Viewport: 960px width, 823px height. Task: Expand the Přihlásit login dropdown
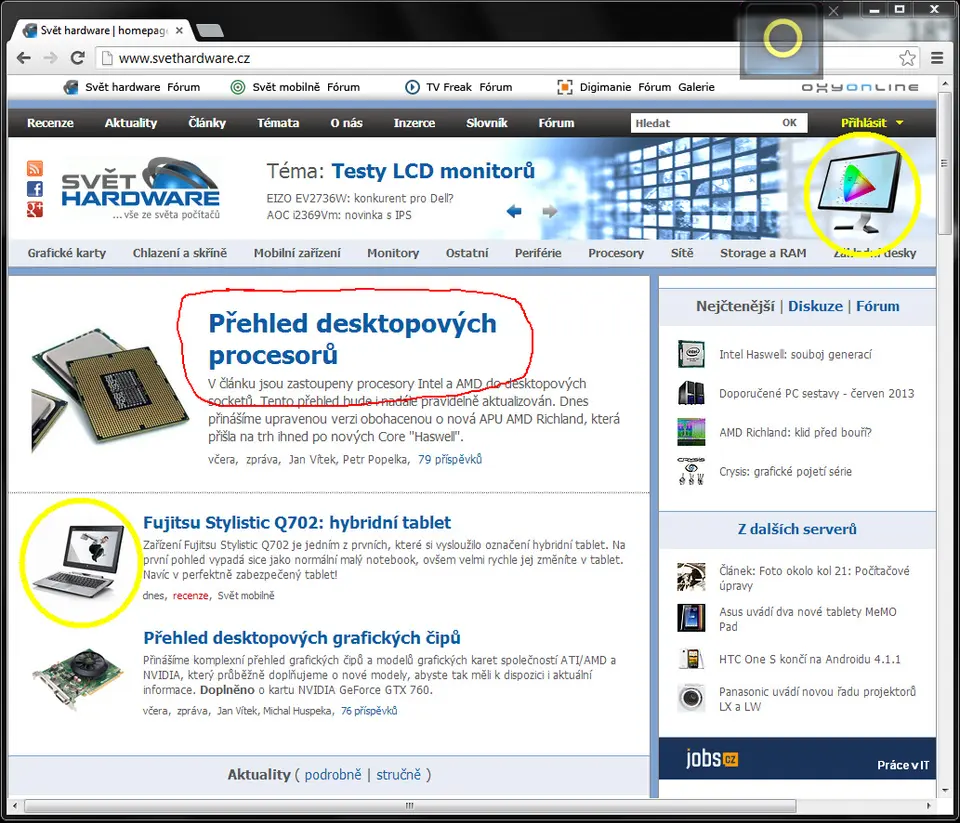(872, 122)
